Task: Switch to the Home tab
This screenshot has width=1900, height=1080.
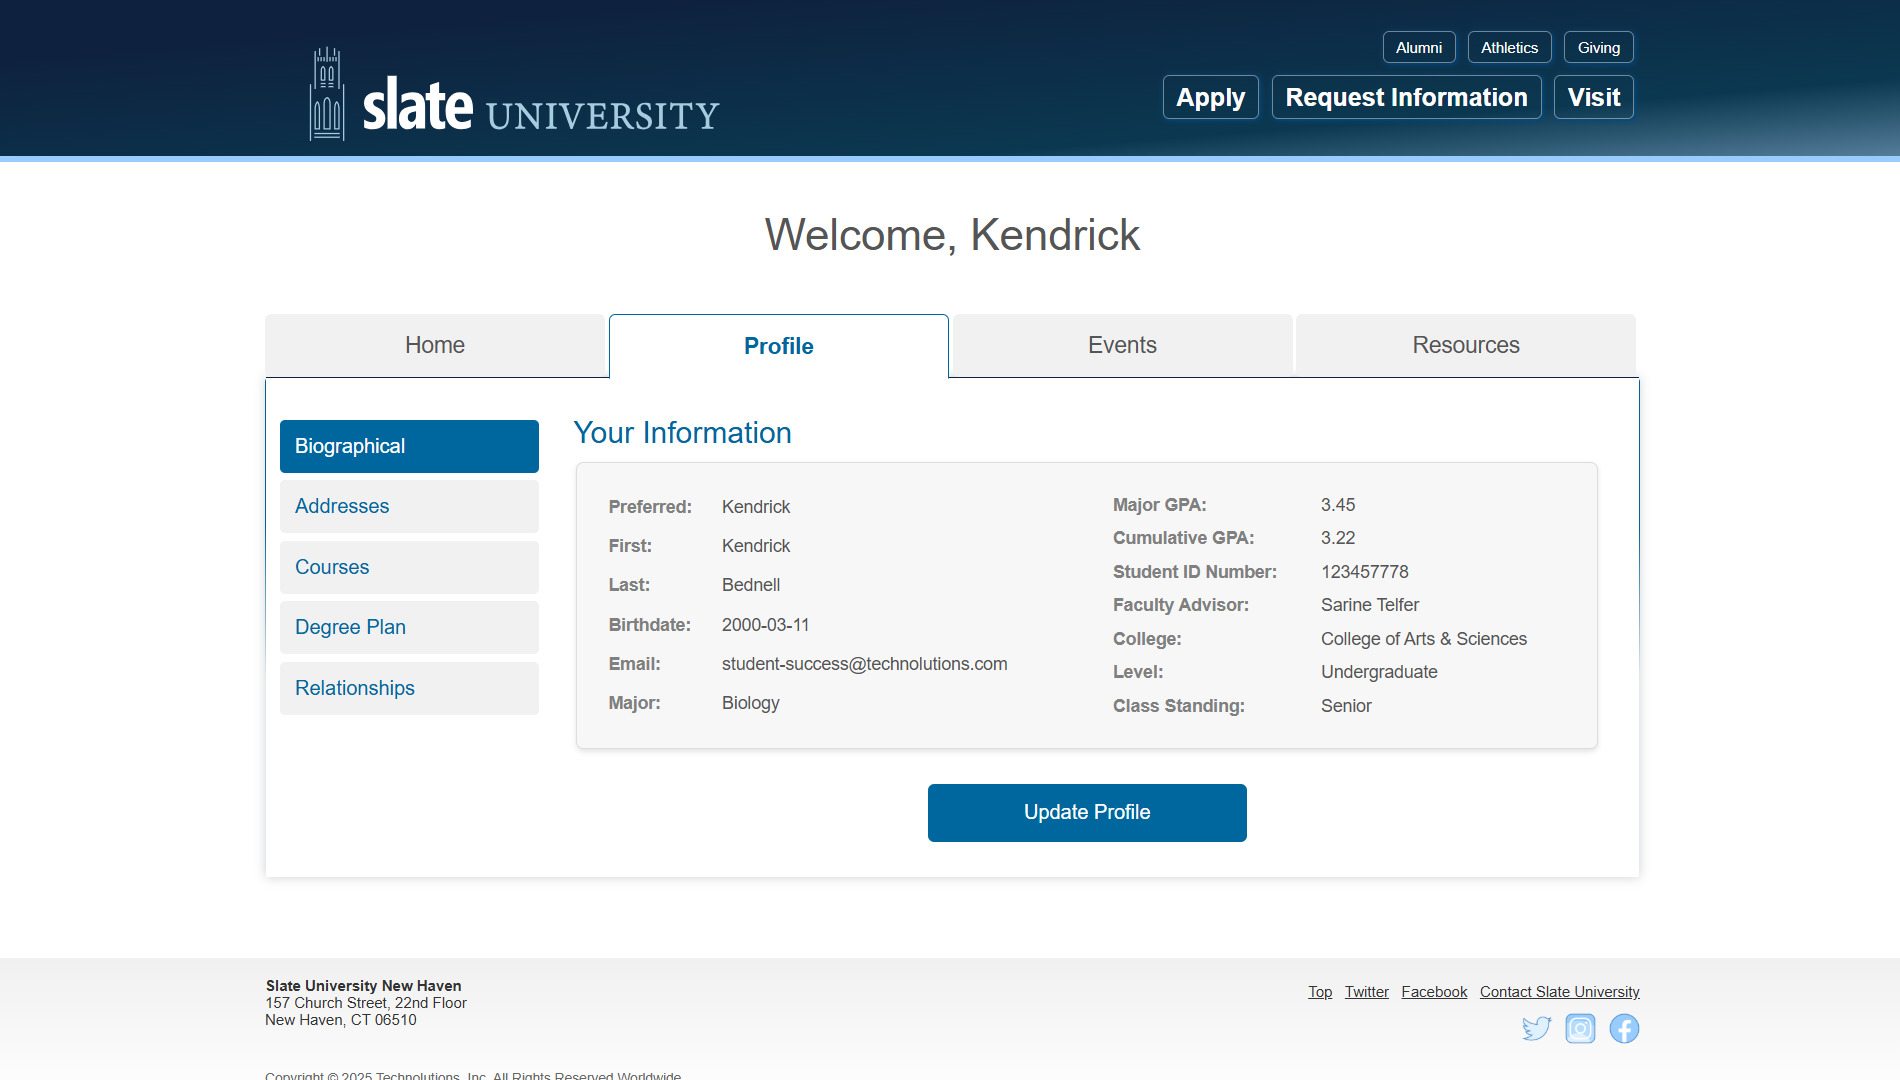Action: (435, 345)
